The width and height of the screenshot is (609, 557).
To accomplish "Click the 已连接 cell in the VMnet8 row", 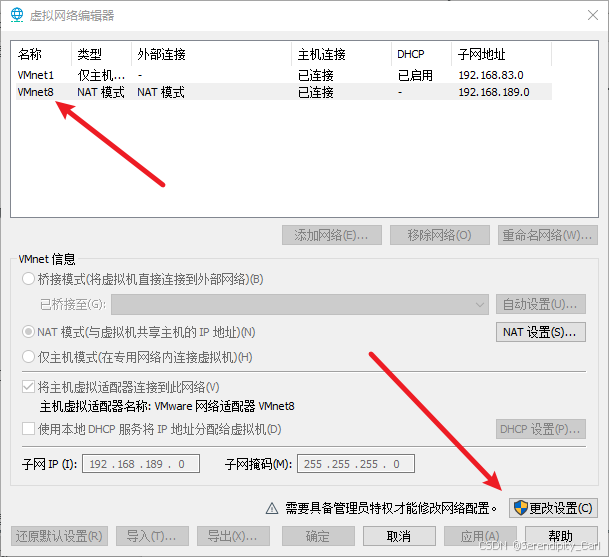I will (x=316, y=92).
